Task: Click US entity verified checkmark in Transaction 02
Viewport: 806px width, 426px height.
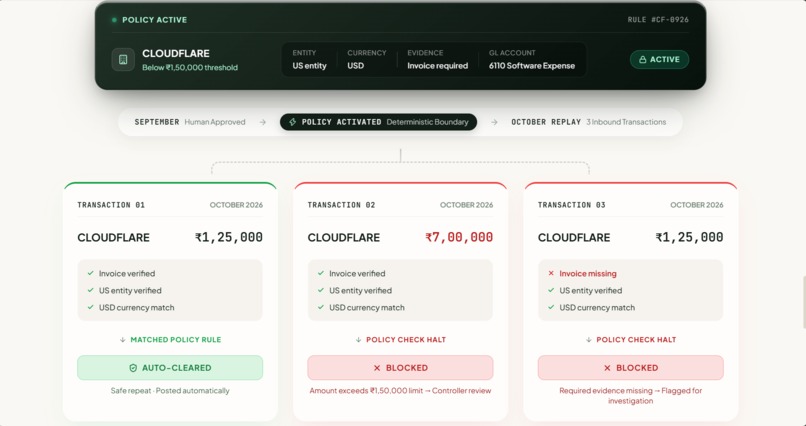Action: click(321, 290)
